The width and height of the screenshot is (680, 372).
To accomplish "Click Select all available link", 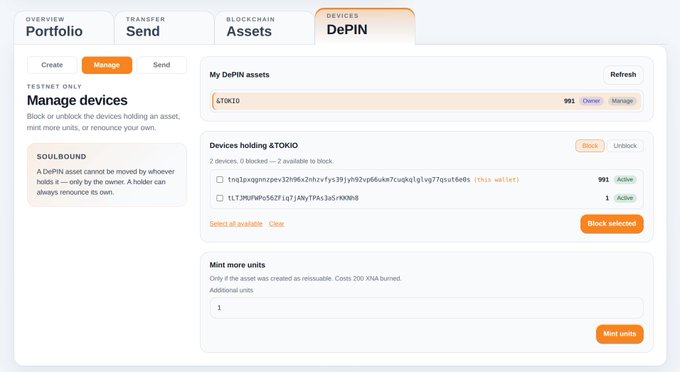I will coord(236,224).
